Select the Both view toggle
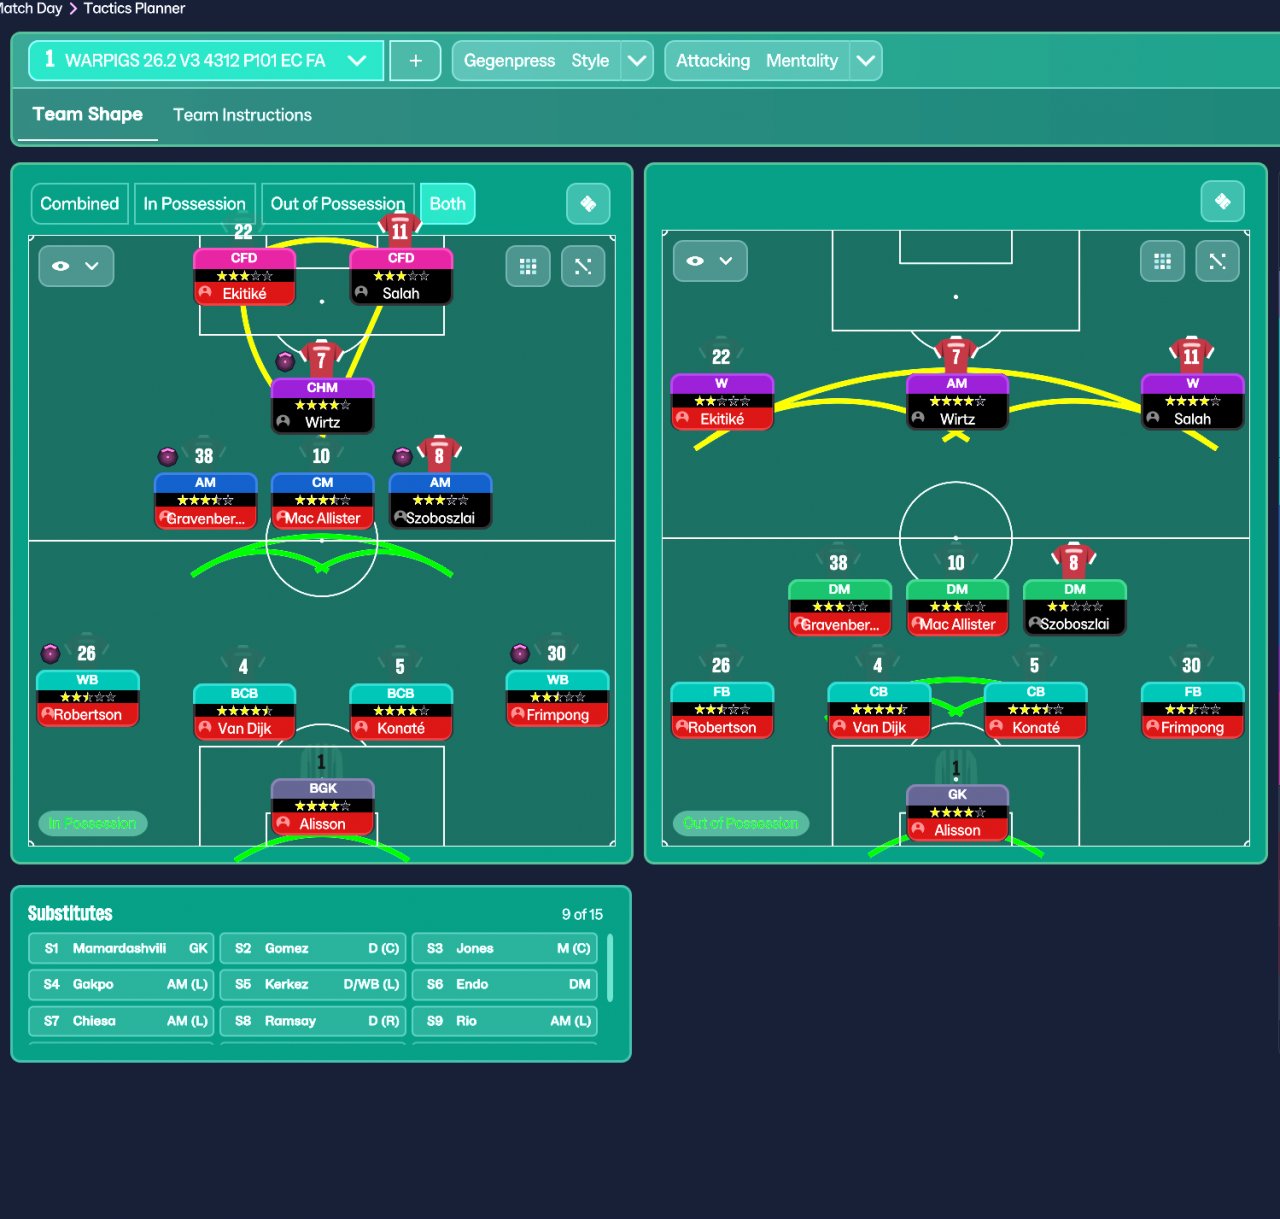This screenshot has width=1280, height=1219. click(x=447, y=204)
